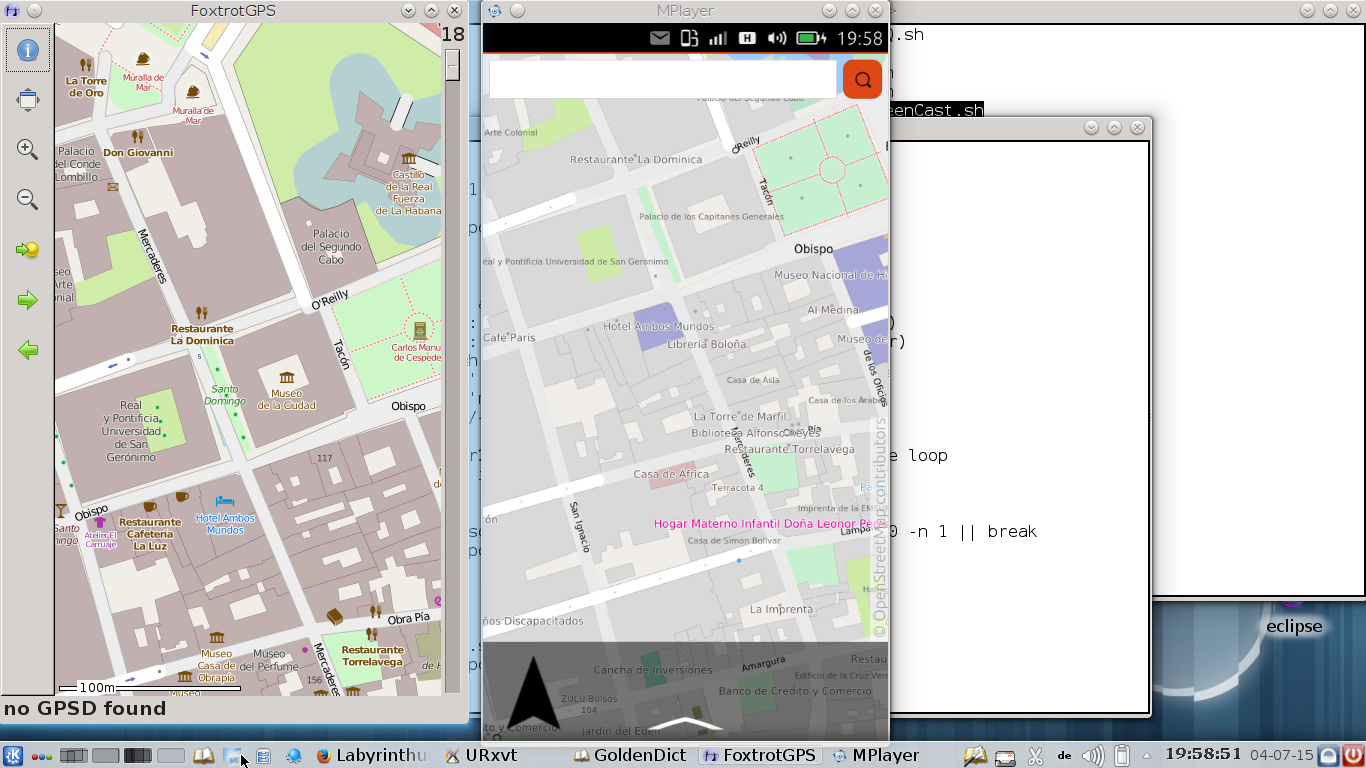Click the blue info button in FoxtrotGPS
This screenshot has height=768, width=1366.
point(28,50)
